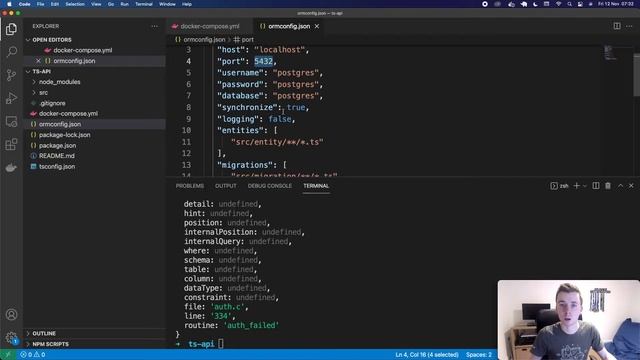
Task: Expand the NPM Scripts section
Action: pyautogui.click(x=51, y=344)
